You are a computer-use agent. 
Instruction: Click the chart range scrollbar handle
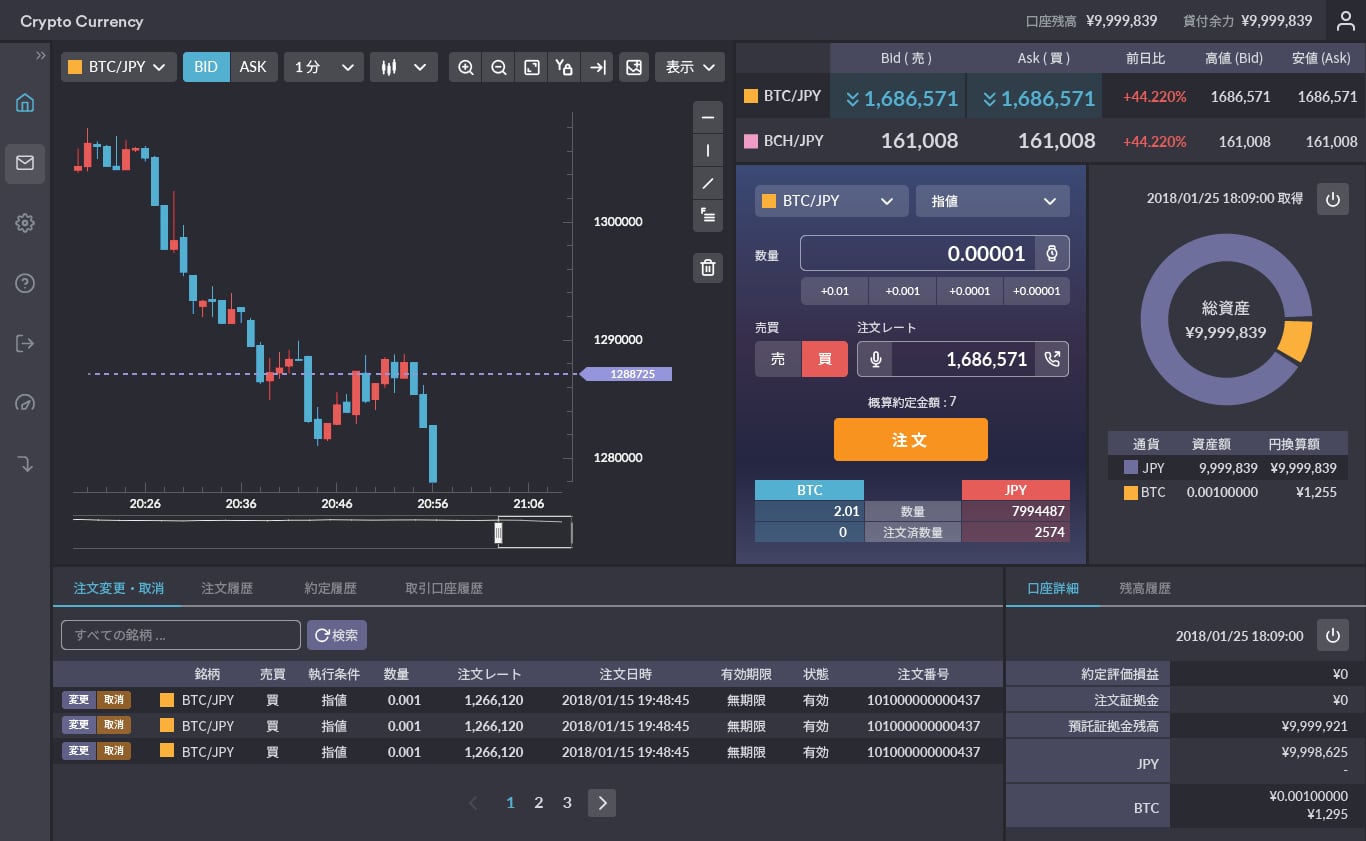(499, 533)
